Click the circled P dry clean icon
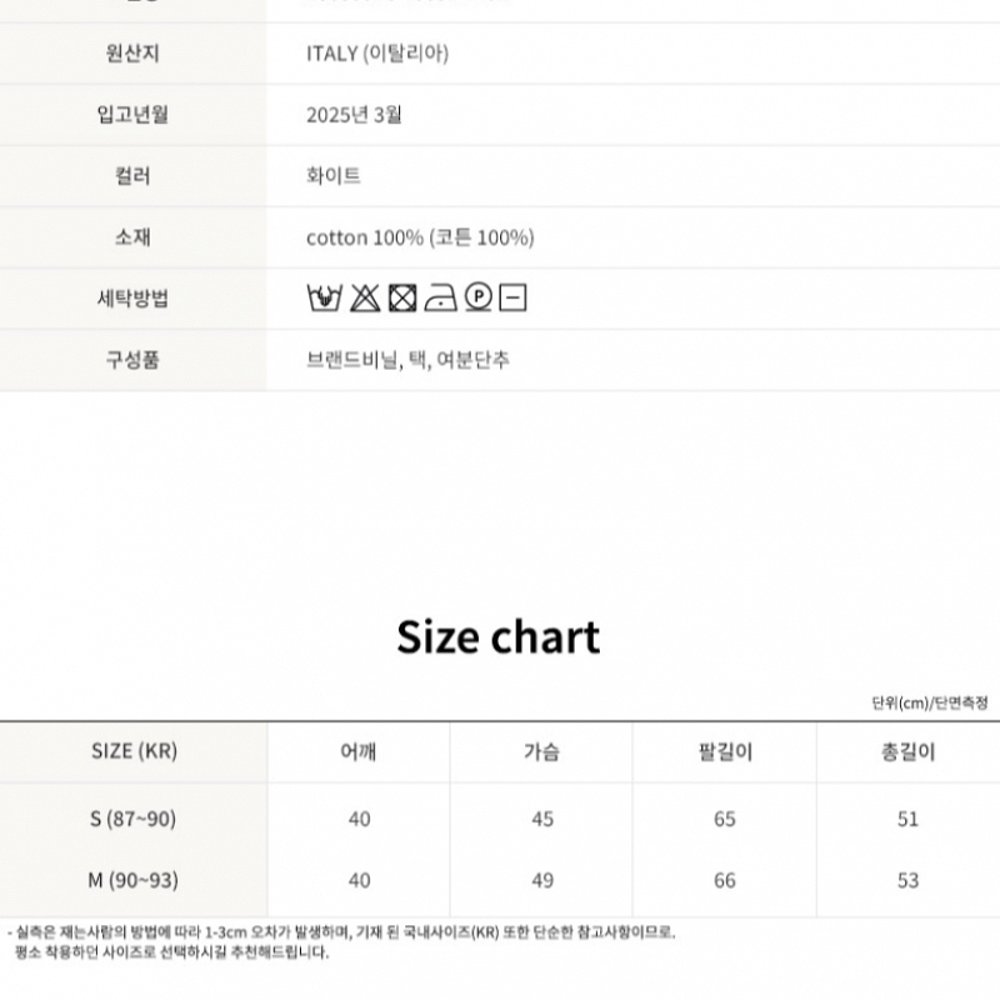The height and width of the screenshot is (1000, 1000). pos(478,297)
